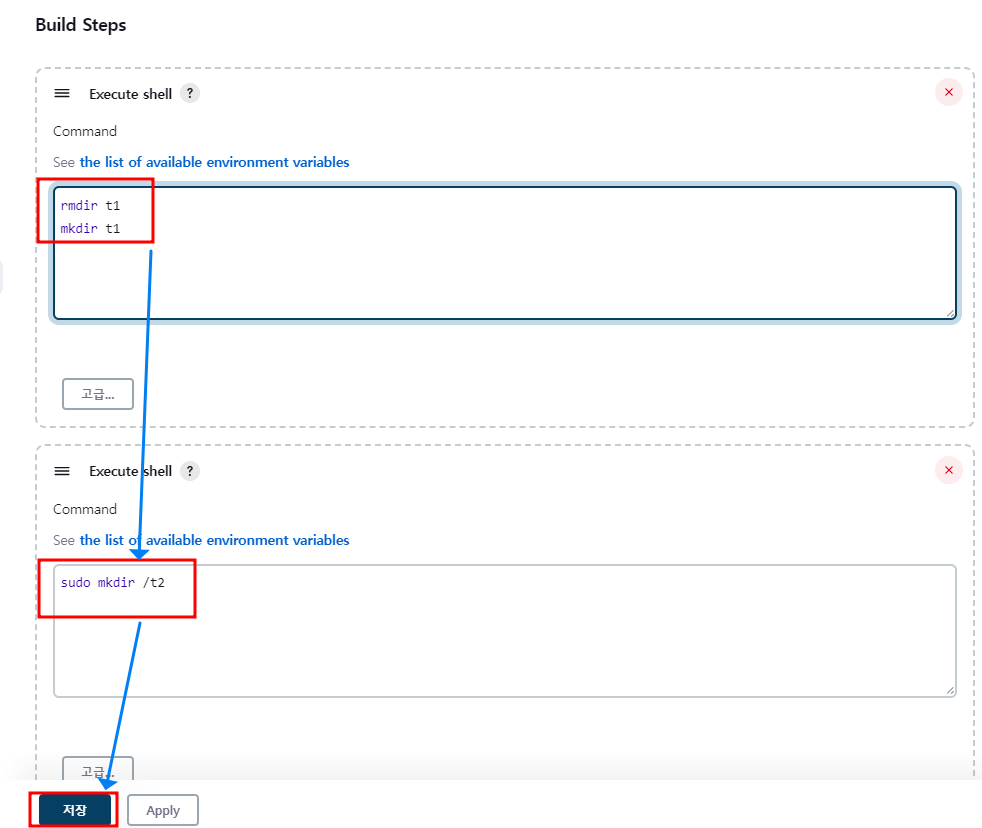This screenshot has width=982, height=828.
Task: Open help for the first Execute shell step
Action: click(x=190, y=93)
